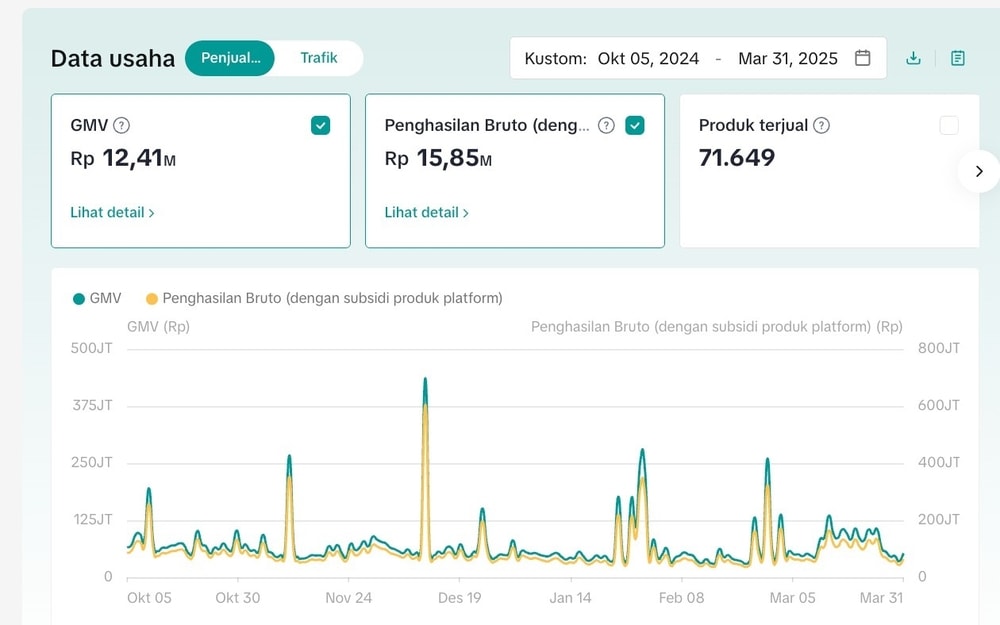Switch to the Trafik tab
The height and width of the screenshot is (625, 1000).
pyautogui.click(x=319, y=58)
